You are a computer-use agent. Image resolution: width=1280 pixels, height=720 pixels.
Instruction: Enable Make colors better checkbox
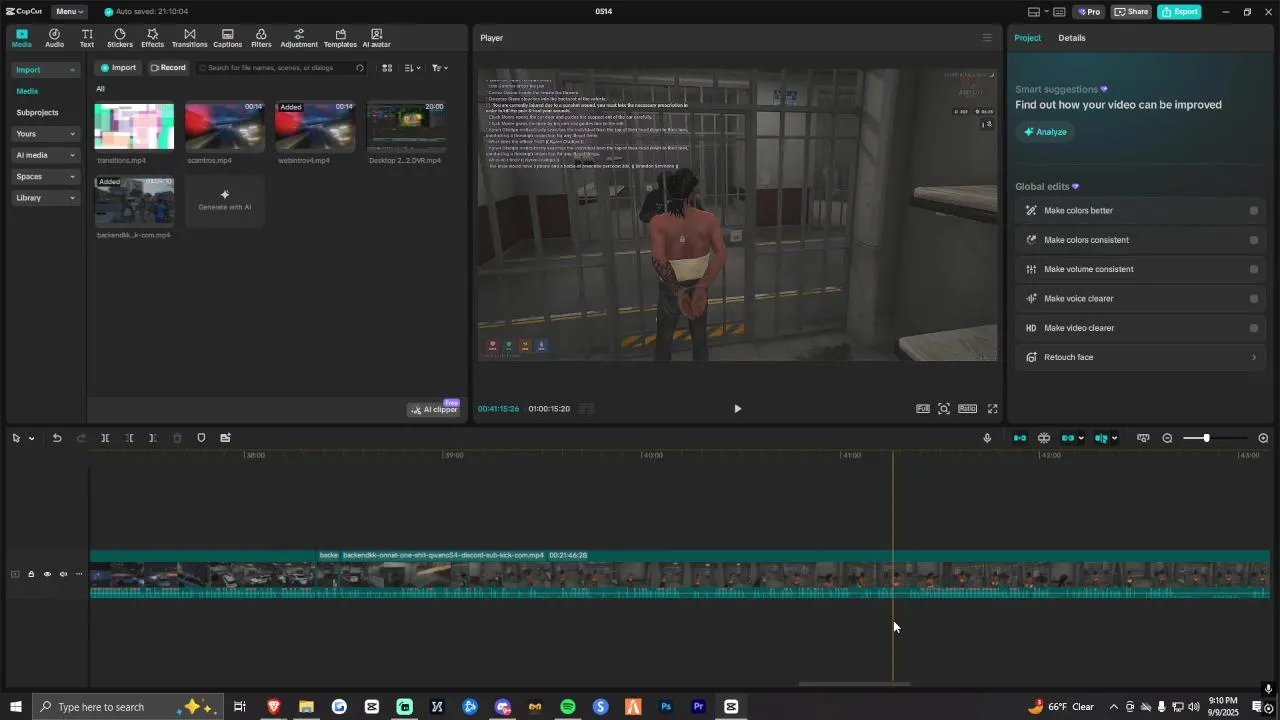click(x=1253, y=211)
